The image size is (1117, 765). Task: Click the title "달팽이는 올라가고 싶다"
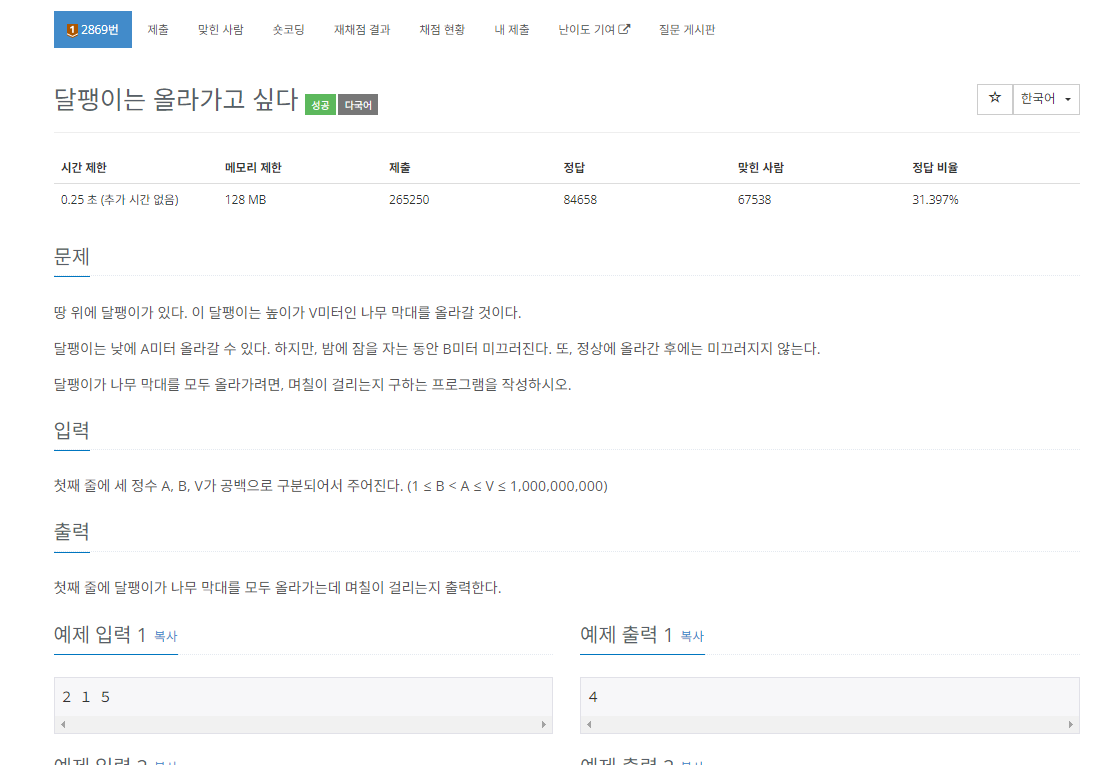(176, 99)
